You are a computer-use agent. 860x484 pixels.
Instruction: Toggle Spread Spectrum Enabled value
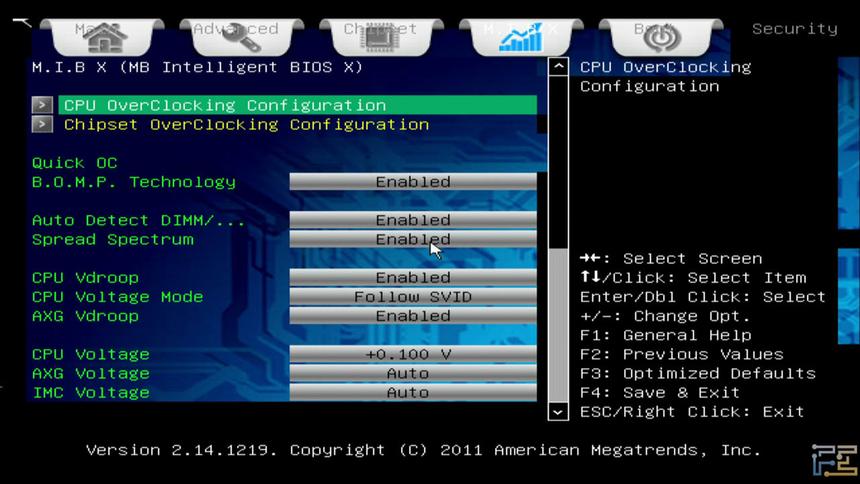pos(413,239)
